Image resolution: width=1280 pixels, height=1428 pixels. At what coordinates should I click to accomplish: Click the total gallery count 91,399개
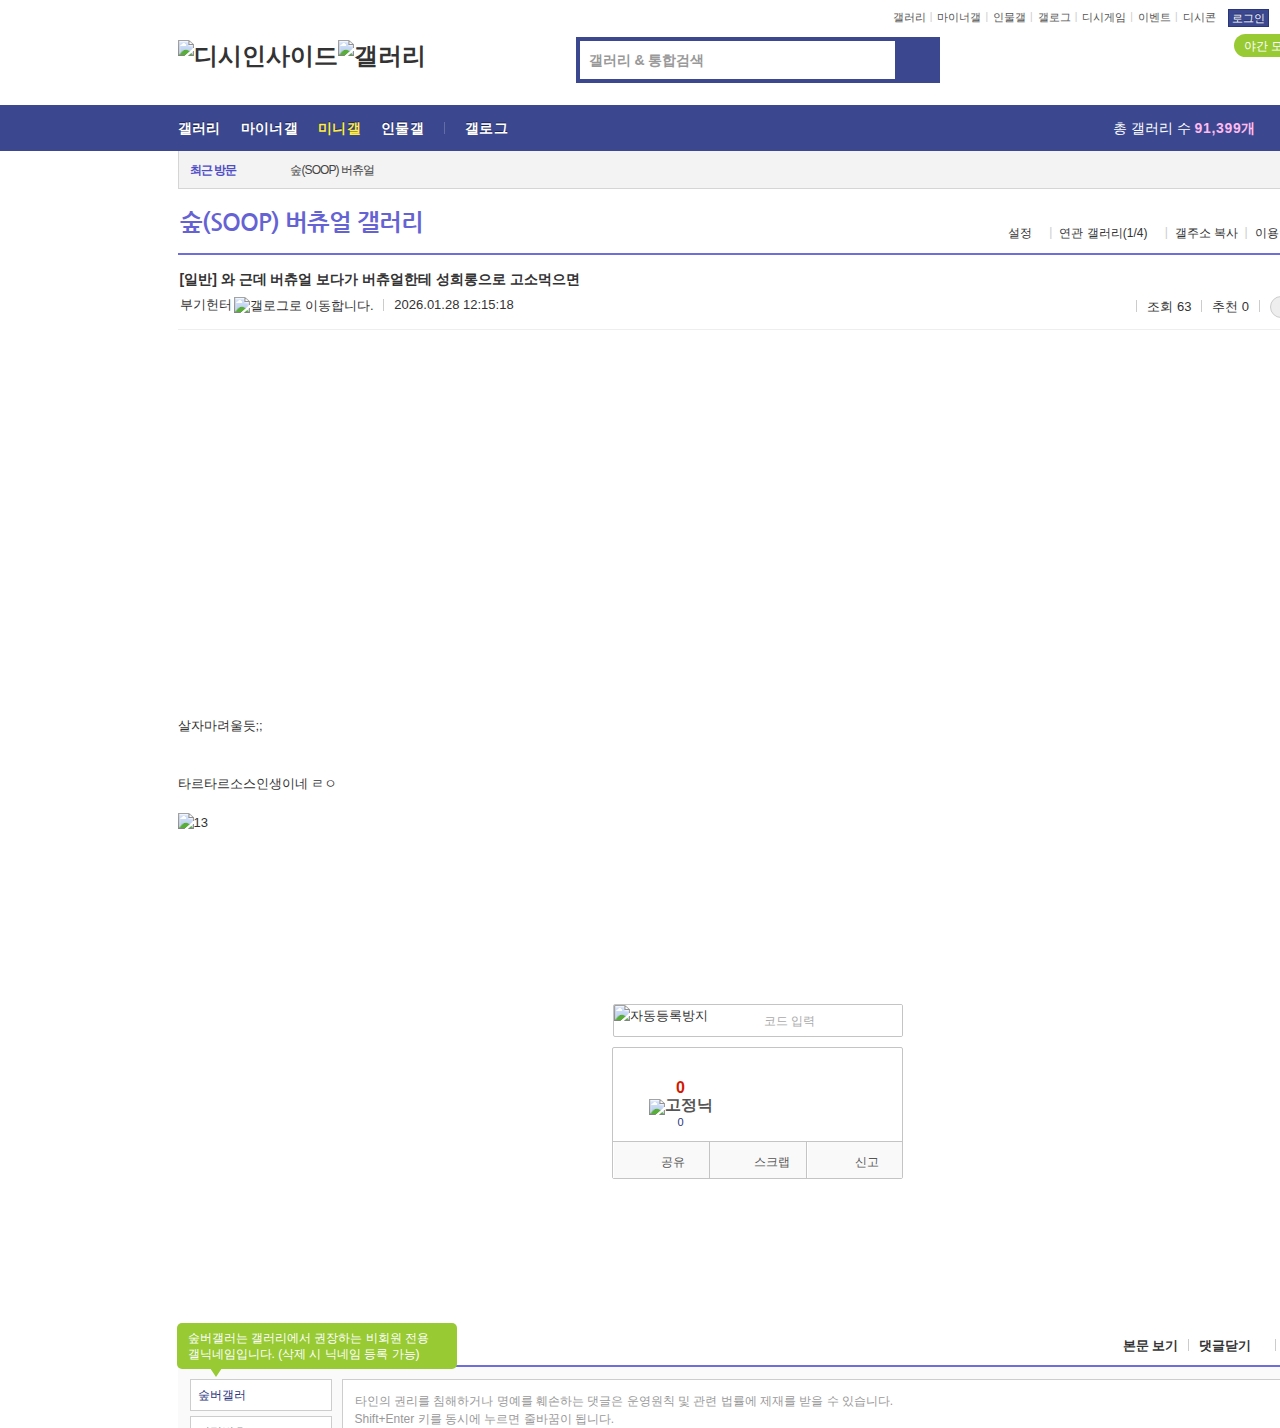point(1224,128)
